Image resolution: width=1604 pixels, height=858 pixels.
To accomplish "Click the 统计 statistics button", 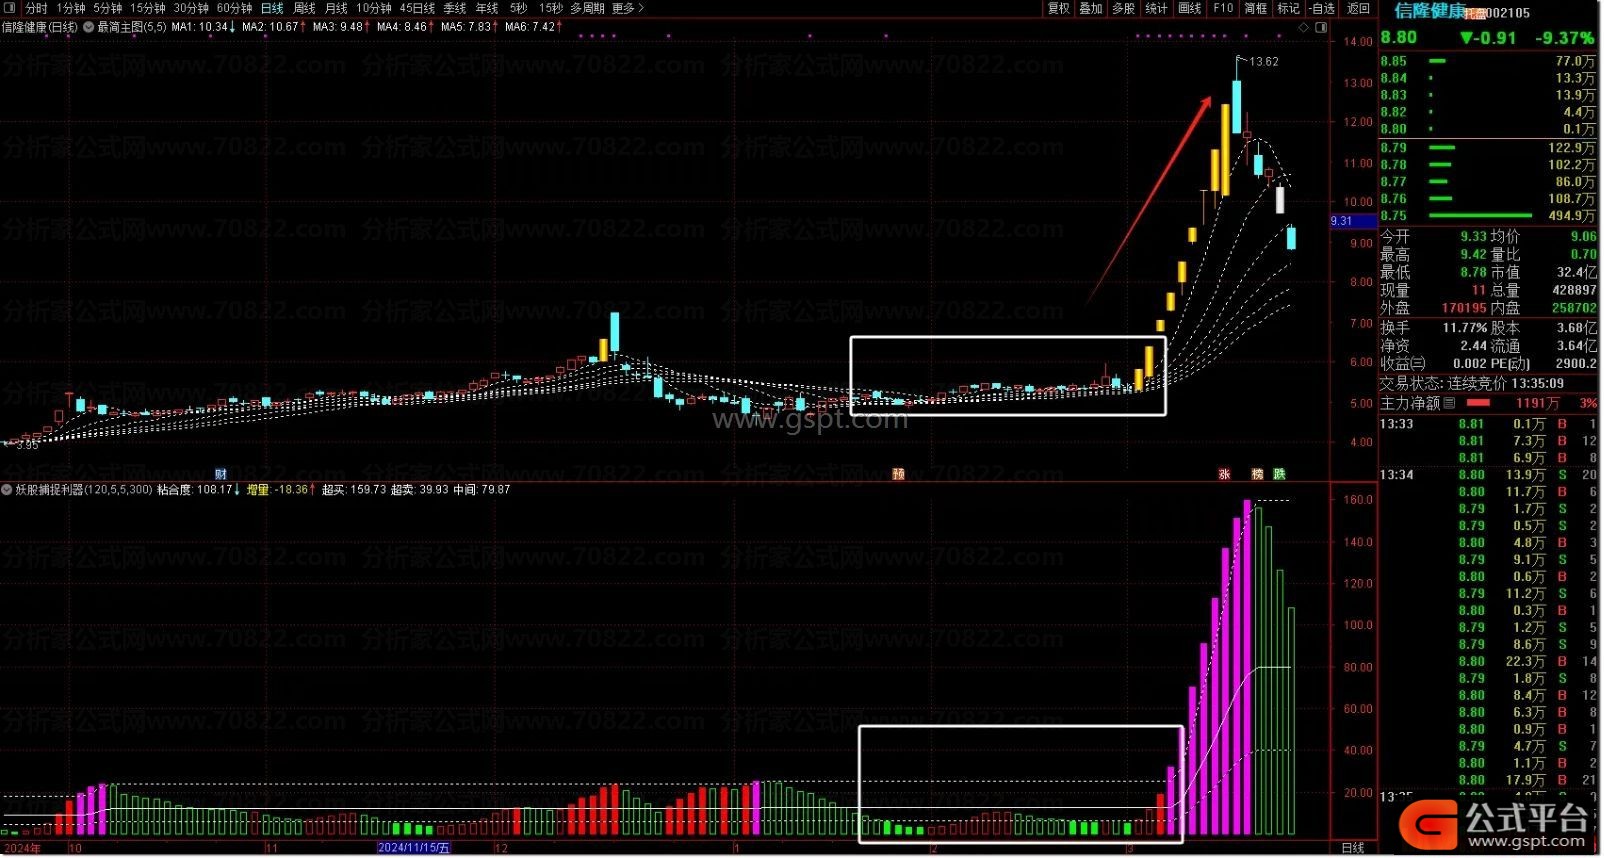I will tap(1157, 8).
